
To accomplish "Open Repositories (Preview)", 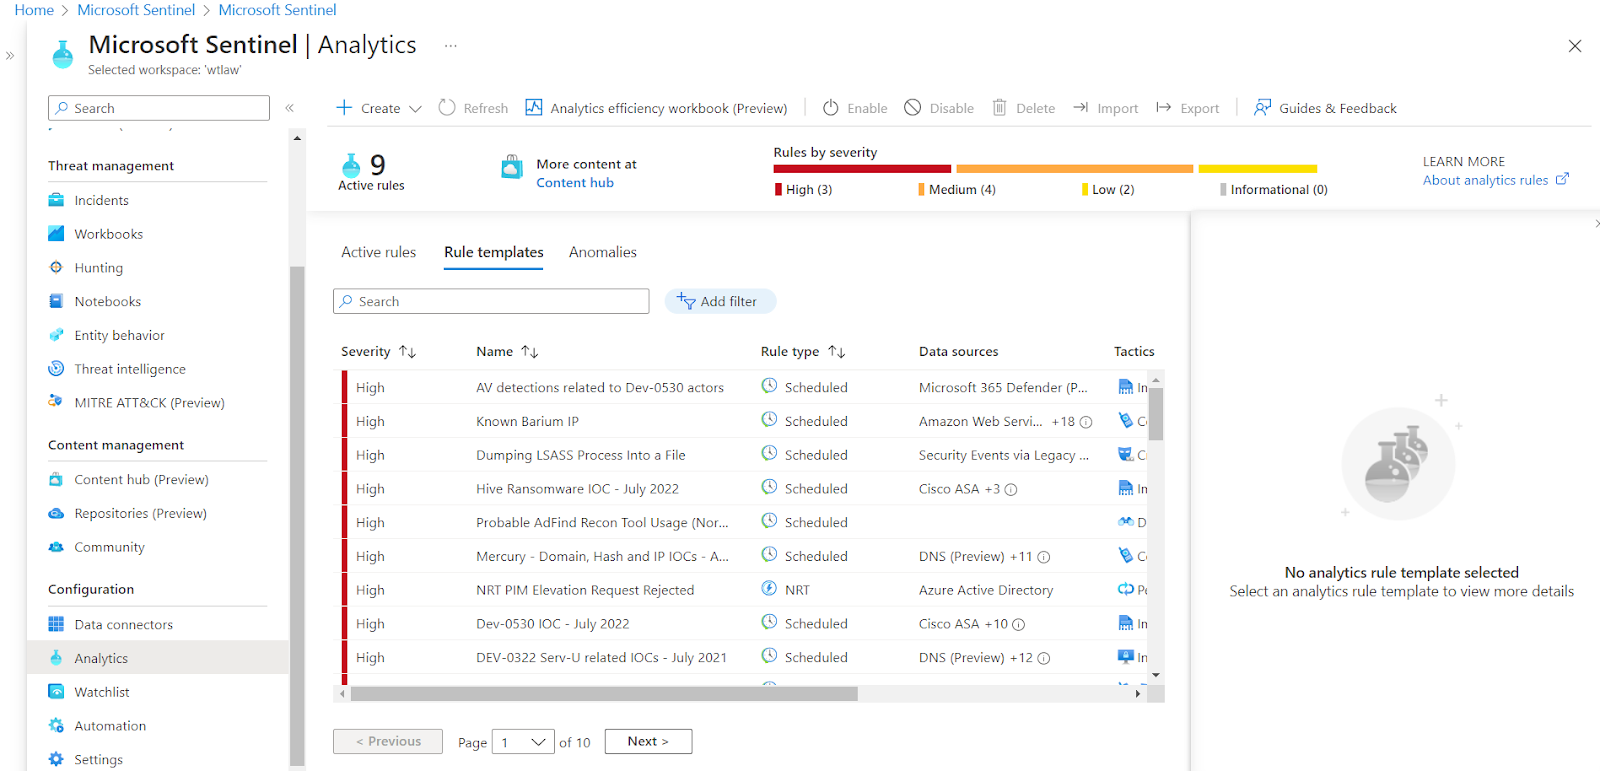I will (140, 513).
